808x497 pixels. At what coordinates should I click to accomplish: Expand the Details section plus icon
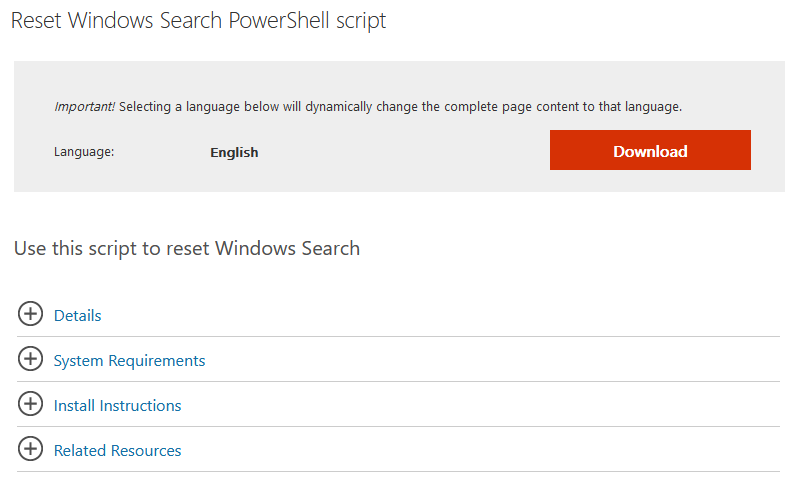coord(31,314)
